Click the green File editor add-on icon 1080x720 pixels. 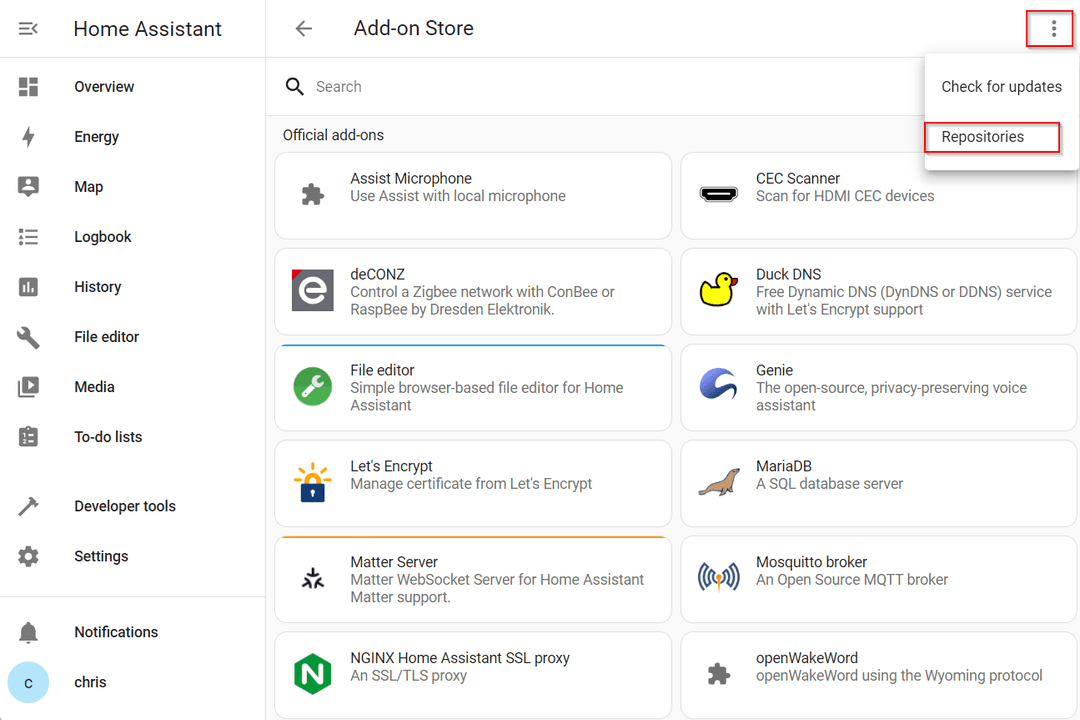coord(313,387)
